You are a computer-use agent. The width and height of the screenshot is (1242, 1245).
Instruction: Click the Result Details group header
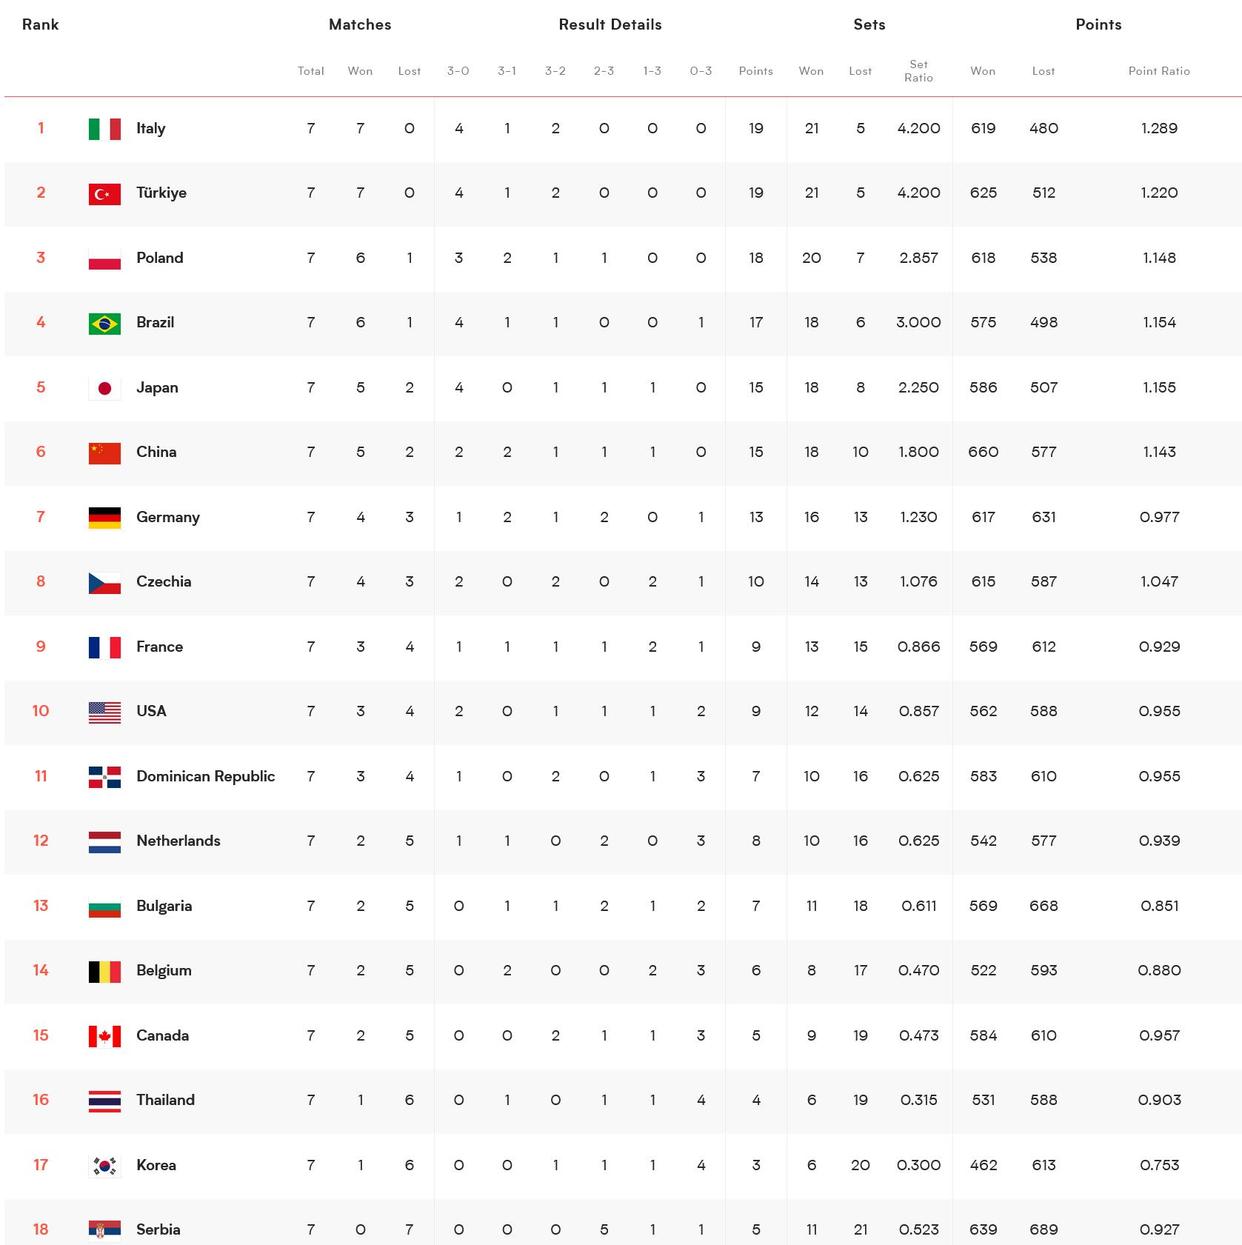[x=610, y=24]
